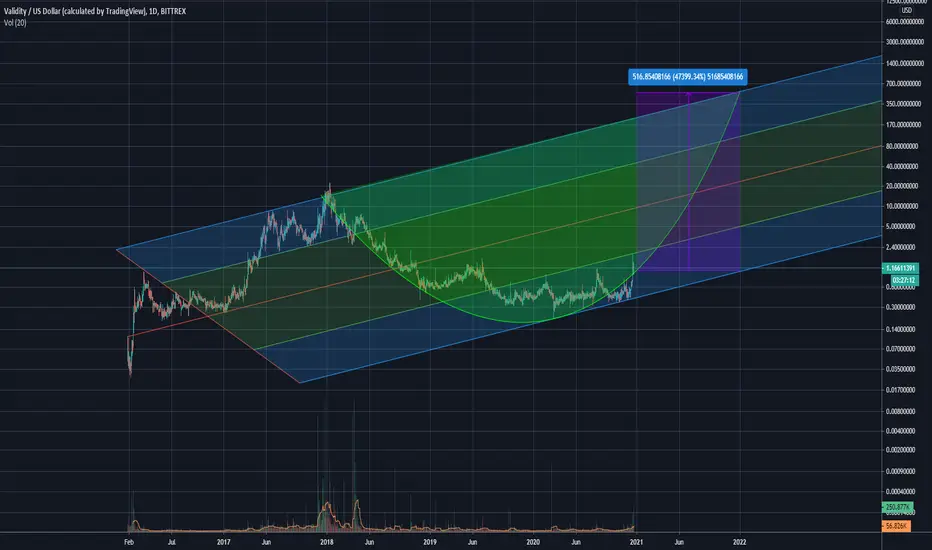Click the 170.00000000 price axis label
Image resolution: width=932 pixels, height=550 pixels.
point(903,125)
